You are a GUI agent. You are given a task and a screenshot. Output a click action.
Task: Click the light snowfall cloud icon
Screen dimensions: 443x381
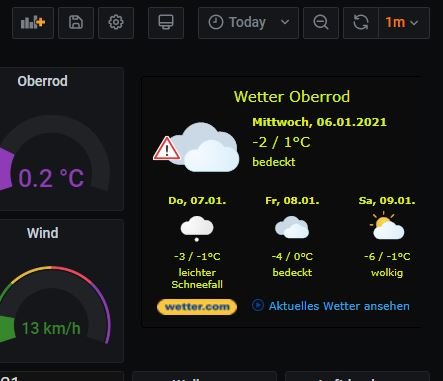pos(197,229)
